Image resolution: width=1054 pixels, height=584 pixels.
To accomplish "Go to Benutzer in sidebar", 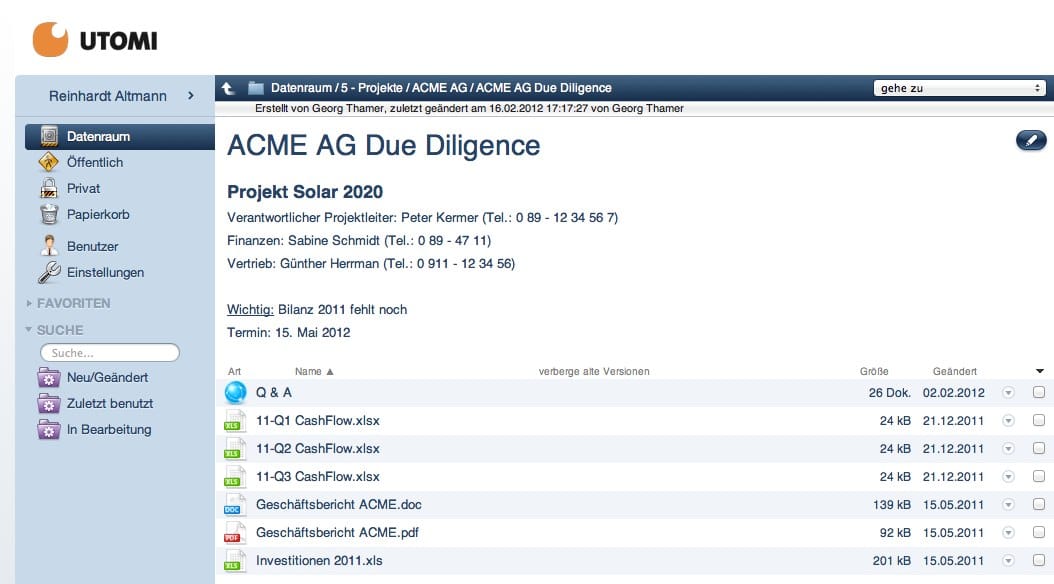I will [x=92, y=246].
